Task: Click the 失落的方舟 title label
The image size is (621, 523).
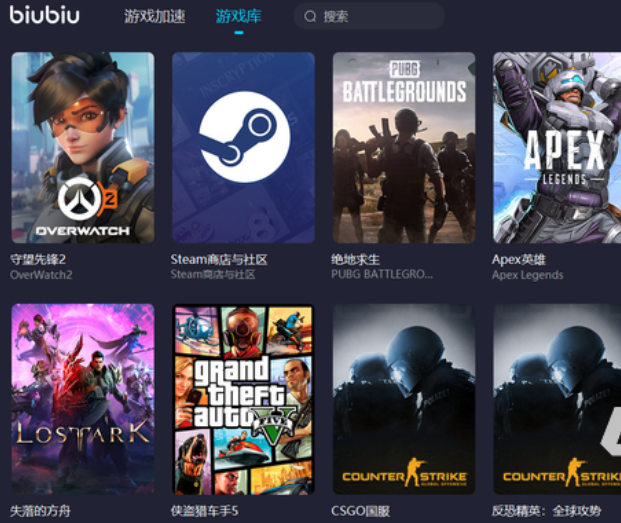Action: pos(40,511)
